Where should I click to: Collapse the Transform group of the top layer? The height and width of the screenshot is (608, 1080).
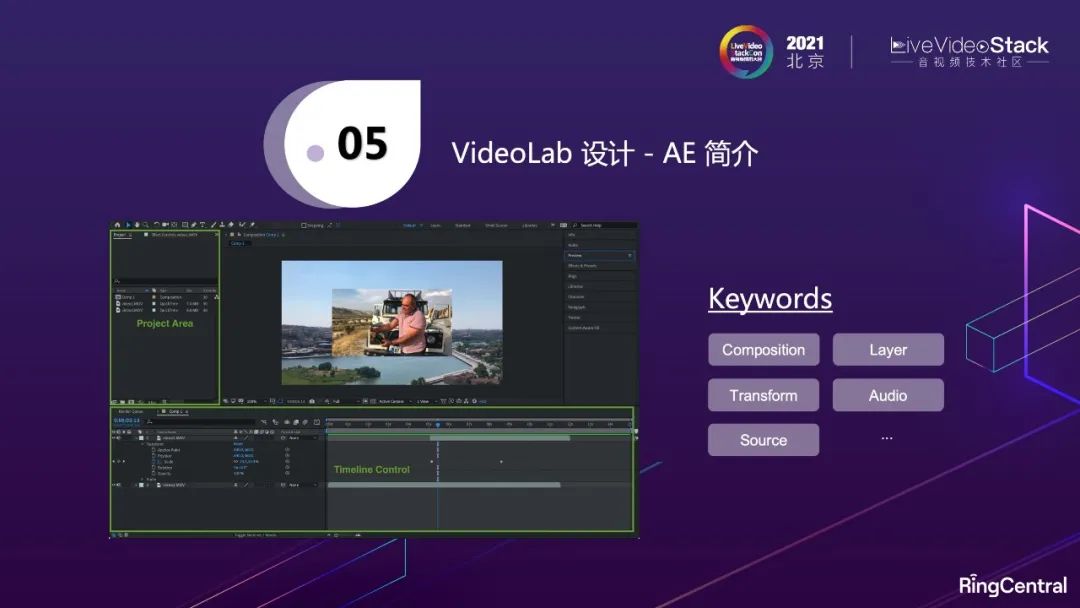[143, 444]
